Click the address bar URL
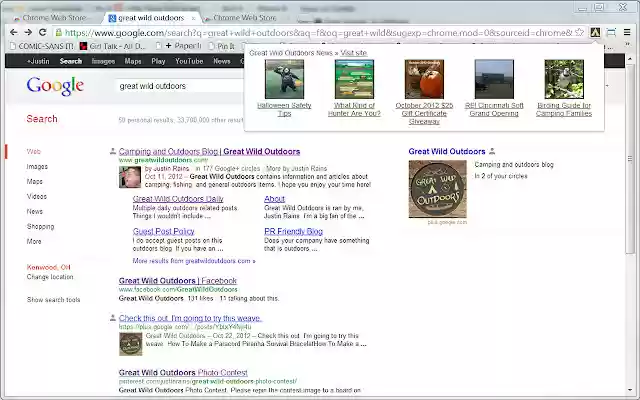 318,33
